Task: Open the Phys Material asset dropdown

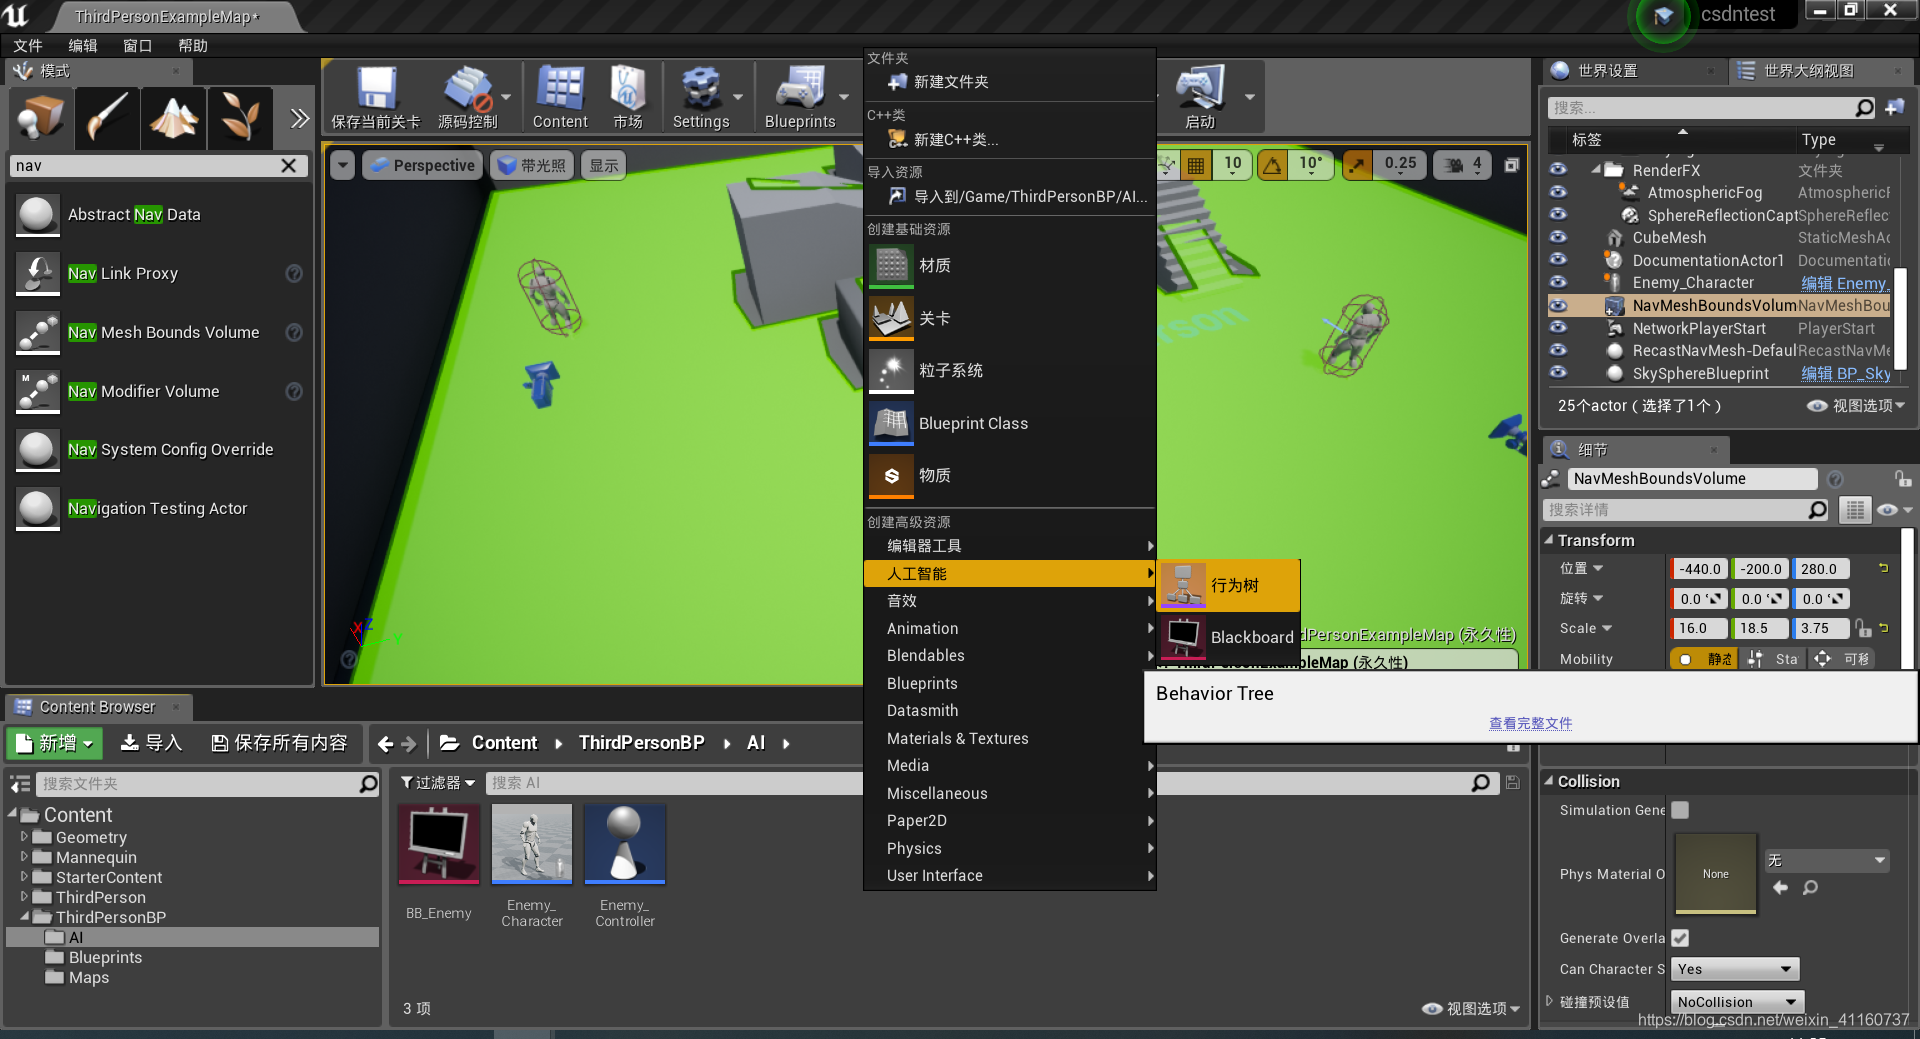Action: 1826,860
